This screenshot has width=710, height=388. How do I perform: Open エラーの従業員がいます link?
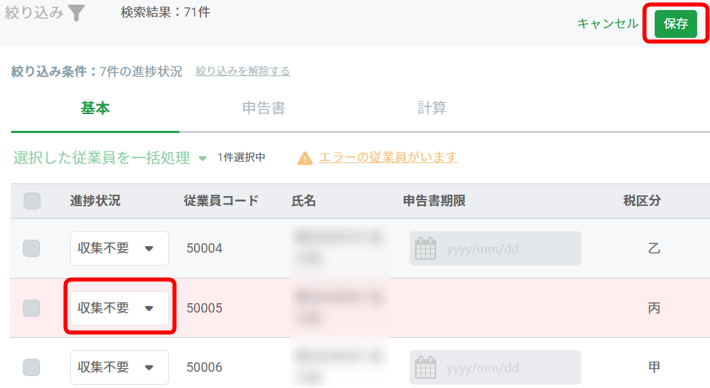(x=388, y=158)
